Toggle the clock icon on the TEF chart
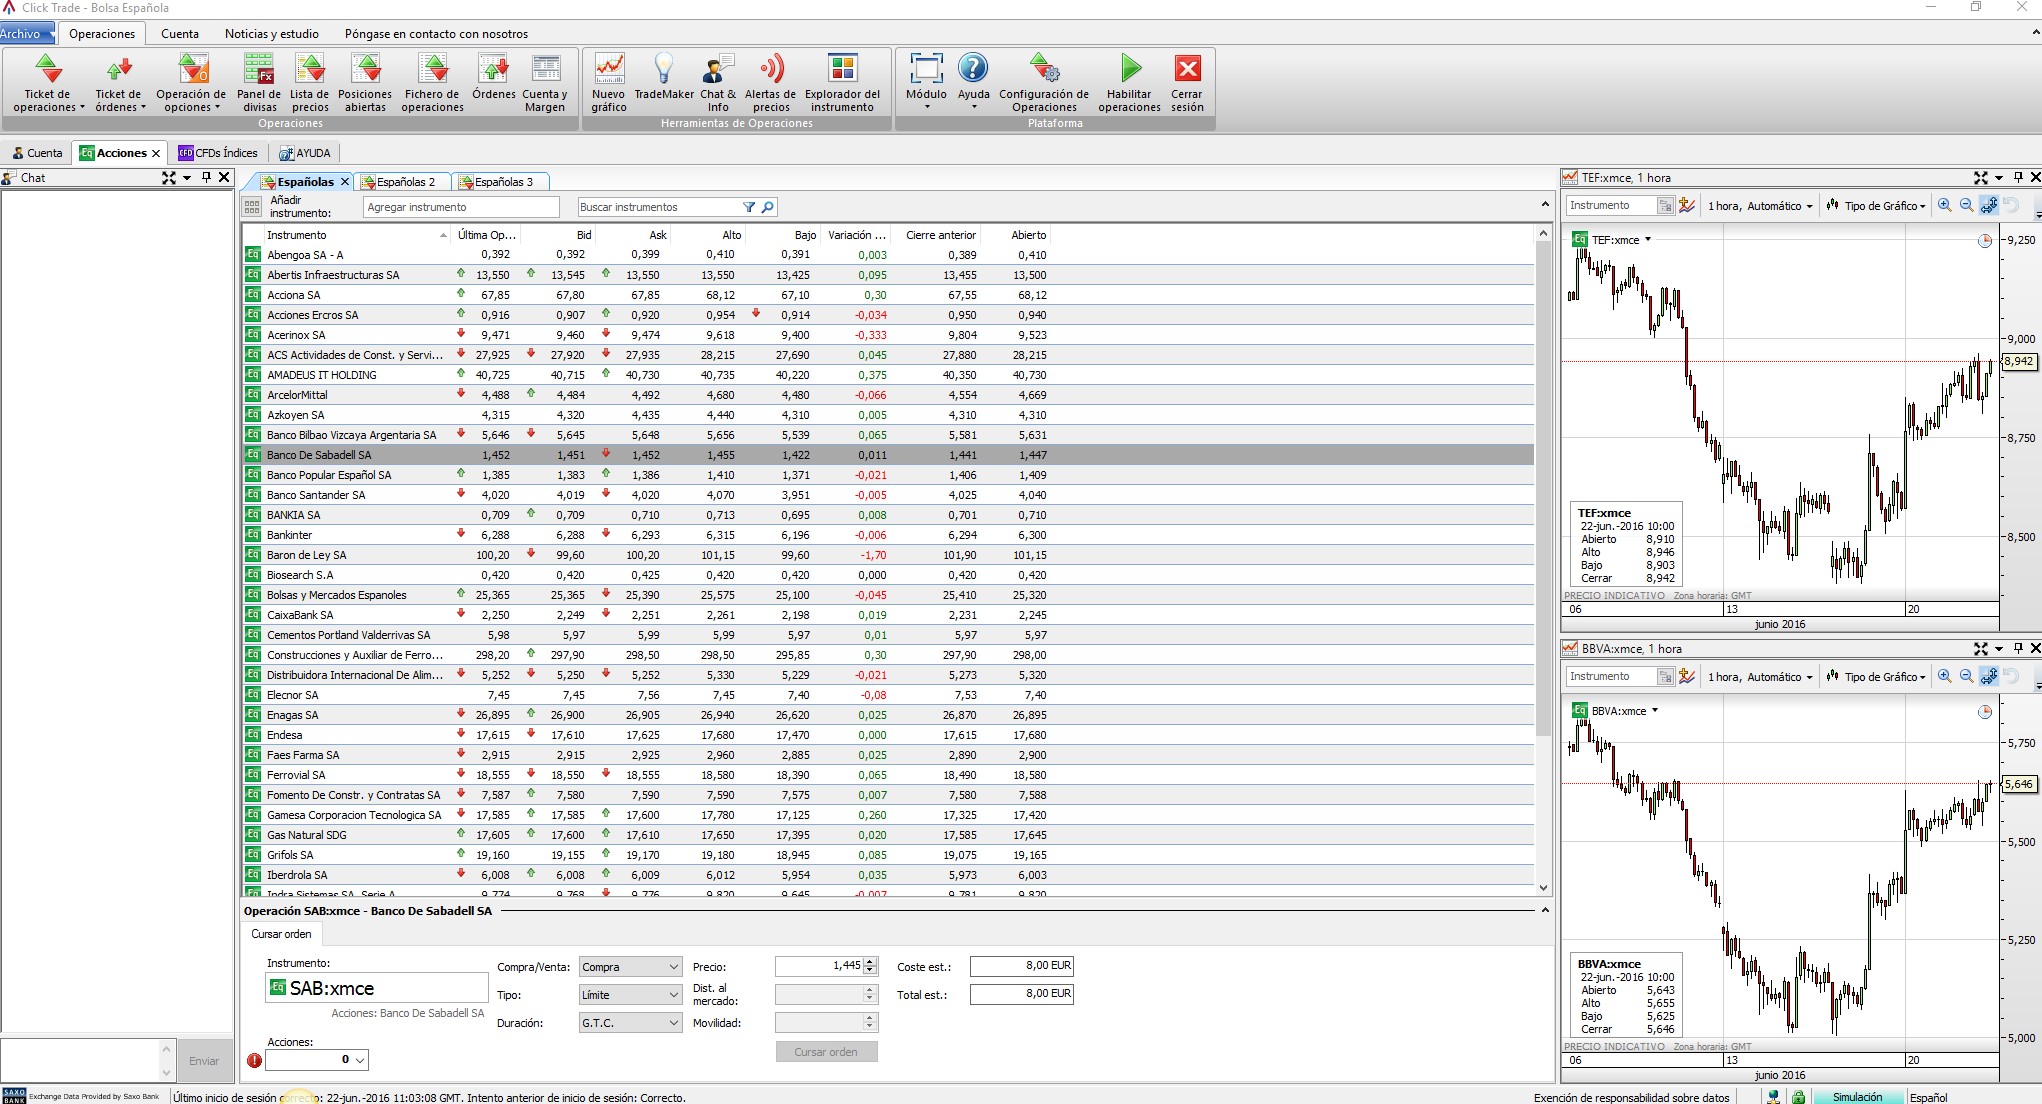Viewport: 2042px width, 1104px height. (x=1985, y=241)
